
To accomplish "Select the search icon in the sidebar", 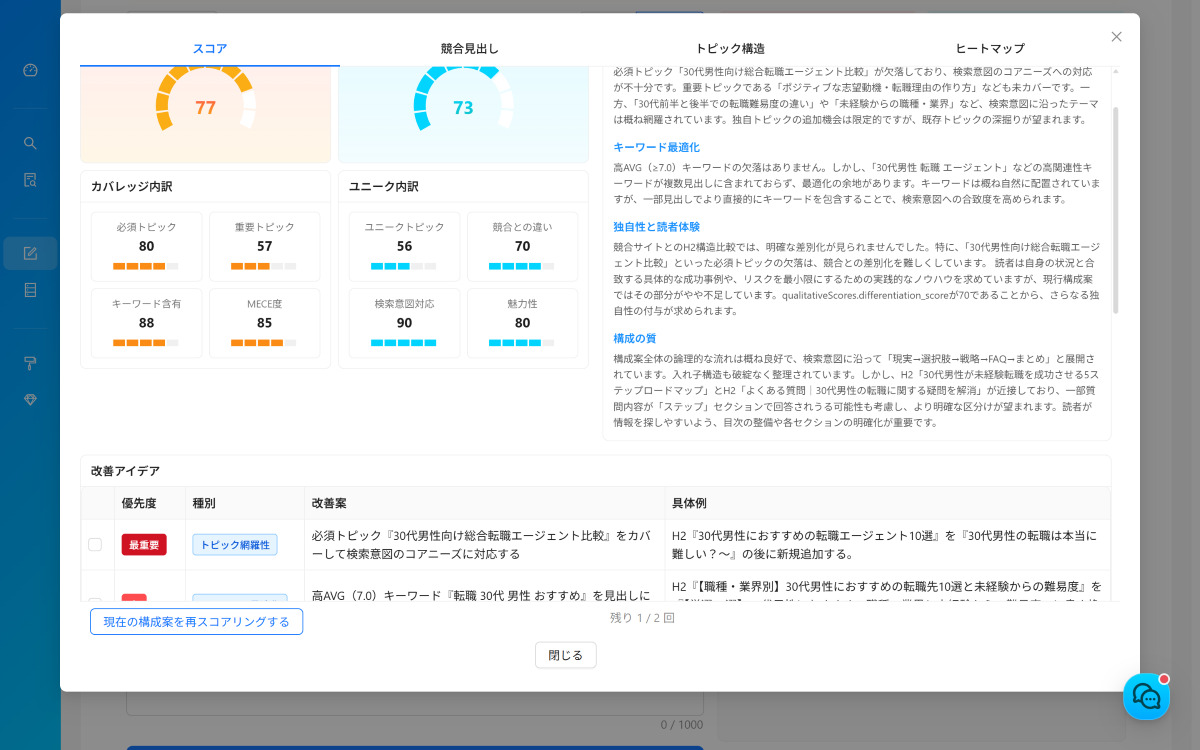I will tap(30, 142).
